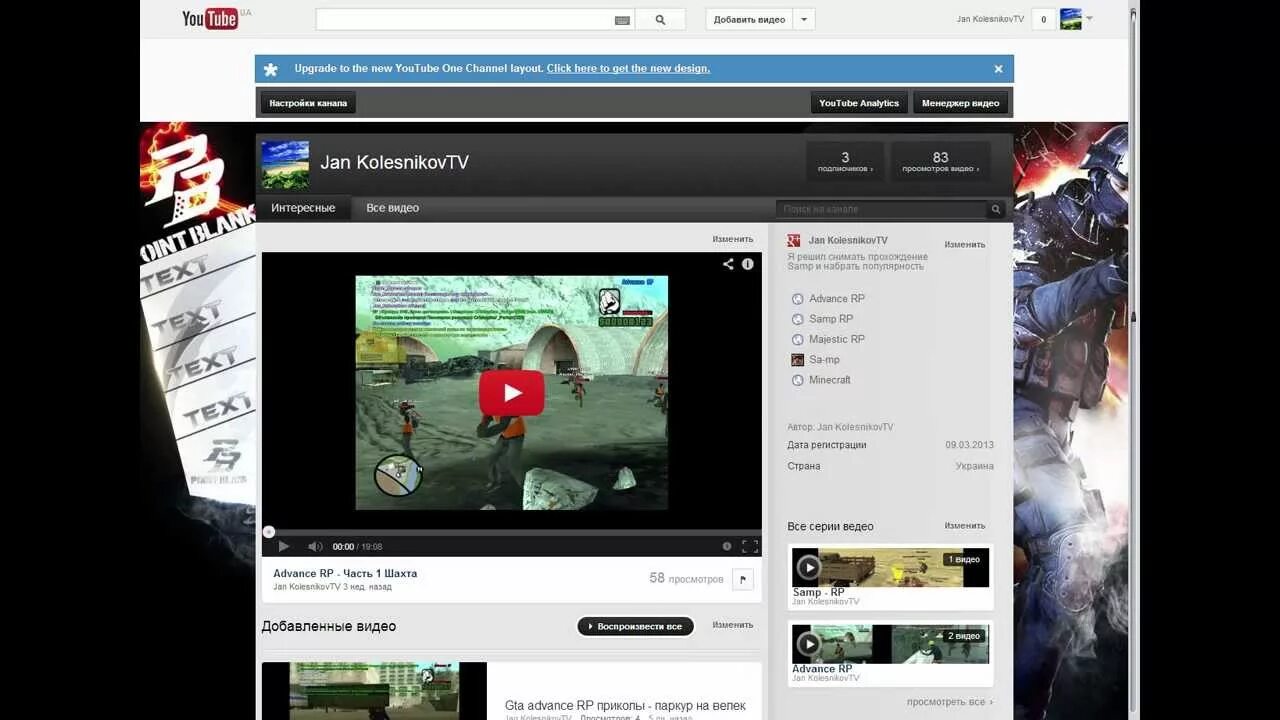This screenshot has height=720, width=1280.
Task: Click Изменить next to Добавленные видео
Action: point(733,624)
